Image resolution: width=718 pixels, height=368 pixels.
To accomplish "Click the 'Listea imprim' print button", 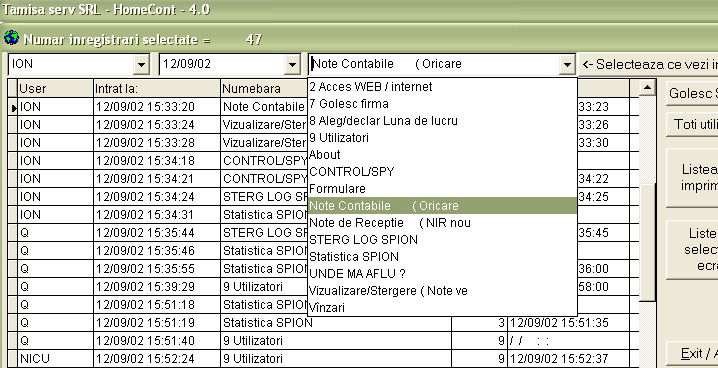I will [x=692, y=178].
